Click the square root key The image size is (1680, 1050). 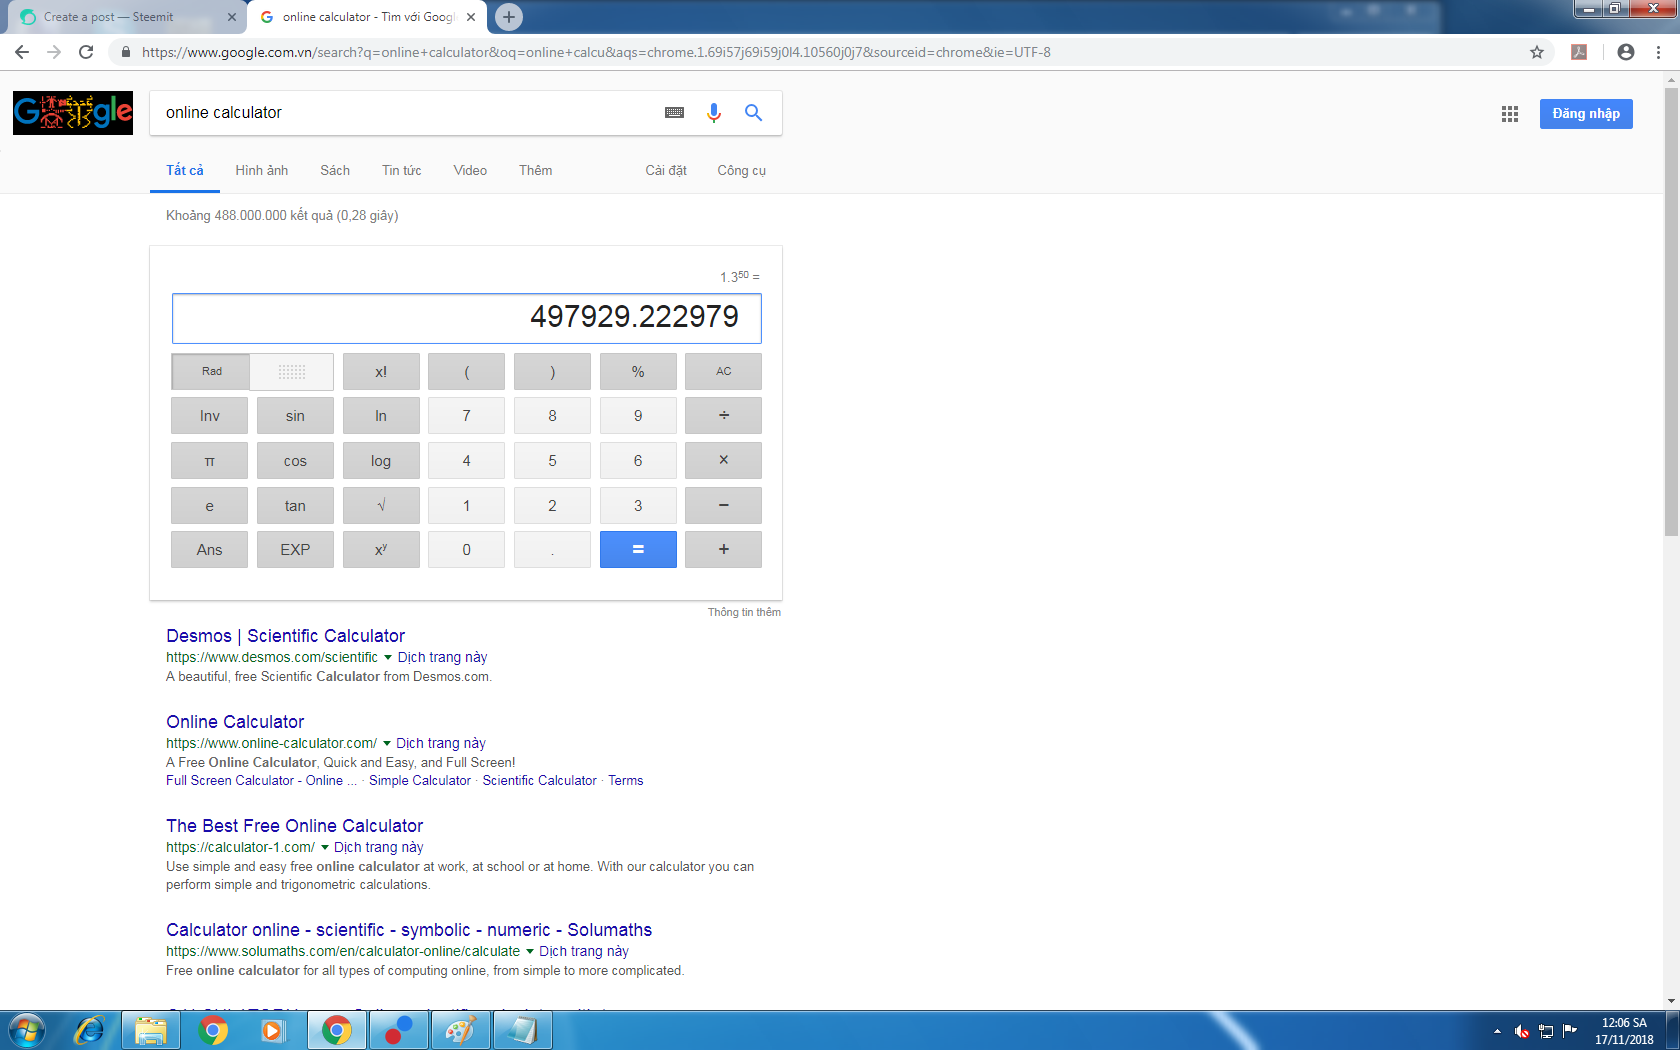tap(381, 506)
